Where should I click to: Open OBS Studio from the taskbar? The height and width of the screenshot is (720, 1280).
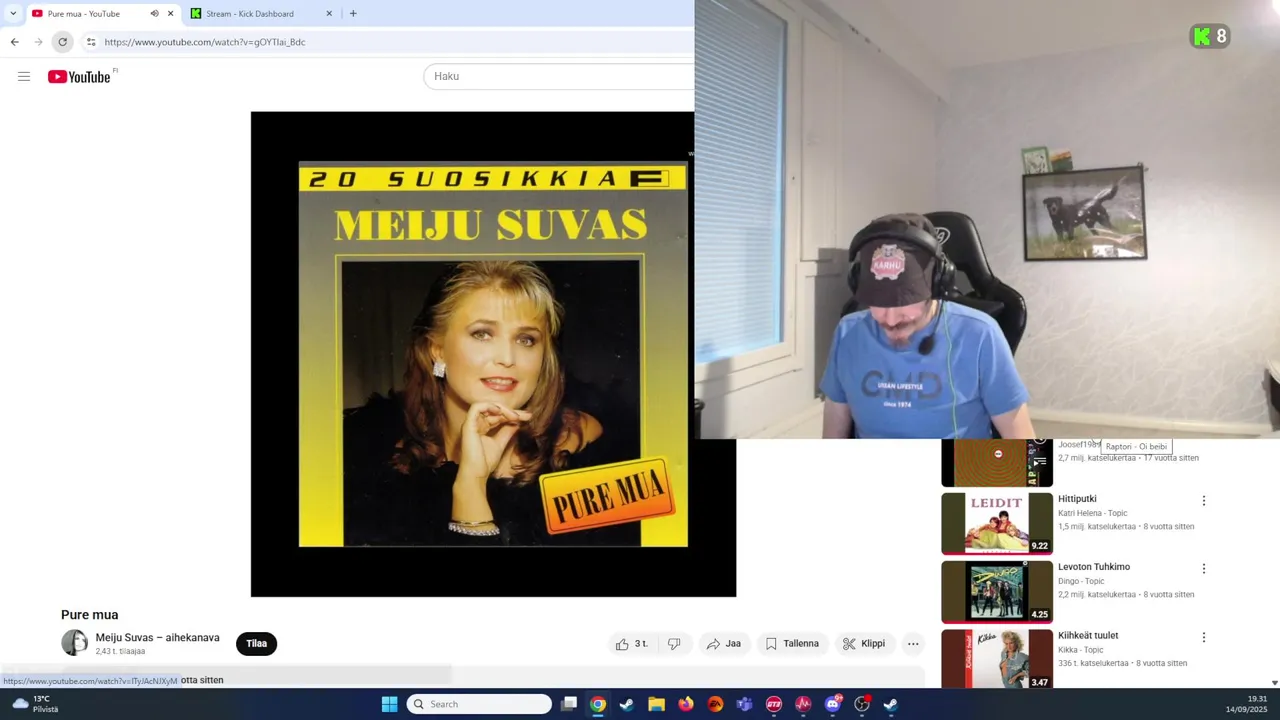tap(862, 704)
